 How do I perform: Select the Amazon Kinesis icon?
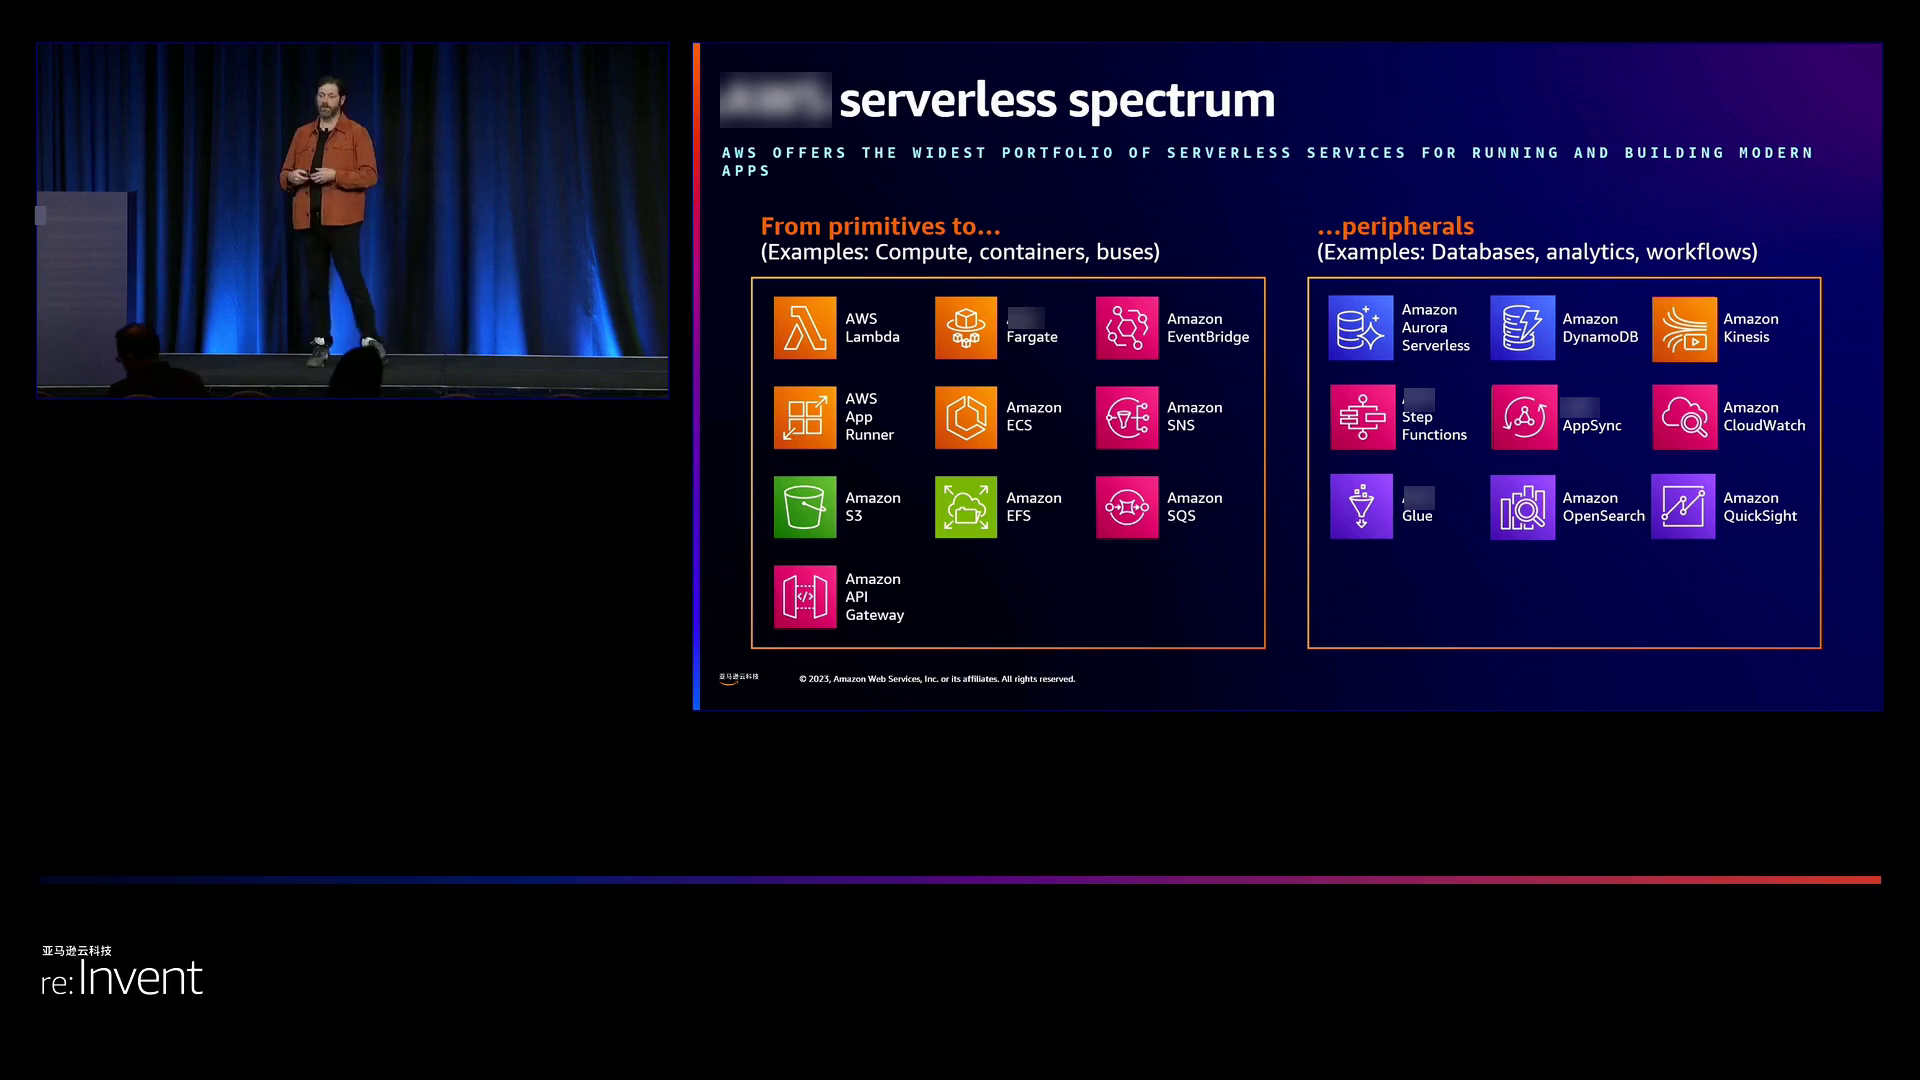[1684, 328]
